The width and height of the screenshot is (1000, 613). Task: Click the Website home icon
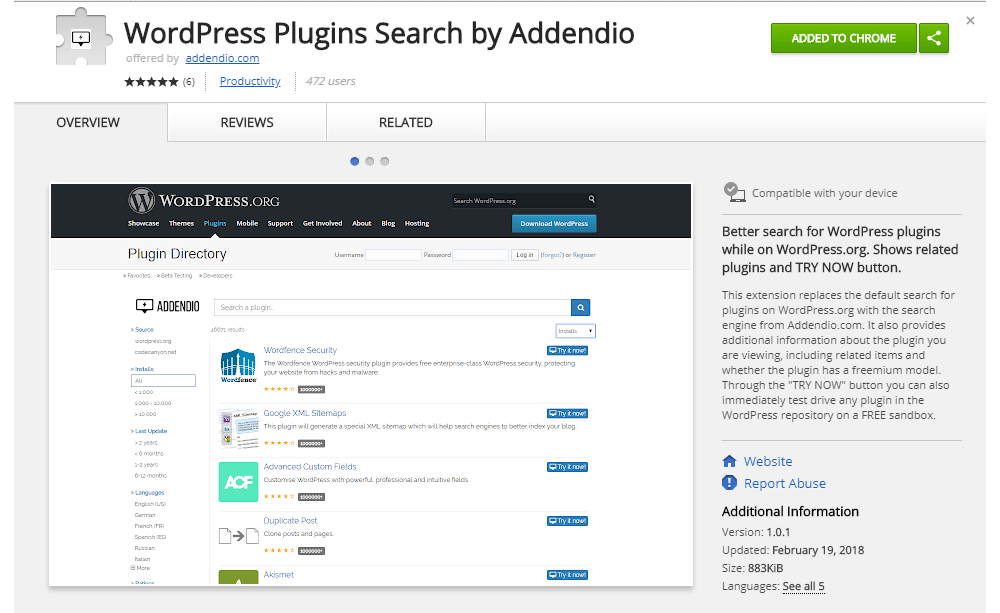click(730, 461)
